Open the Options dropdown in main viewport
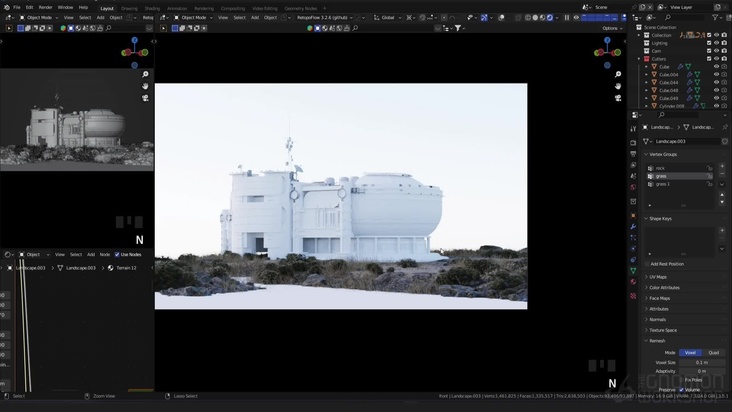Viewport: 732px width, 412px height. (x=612, y=28)
